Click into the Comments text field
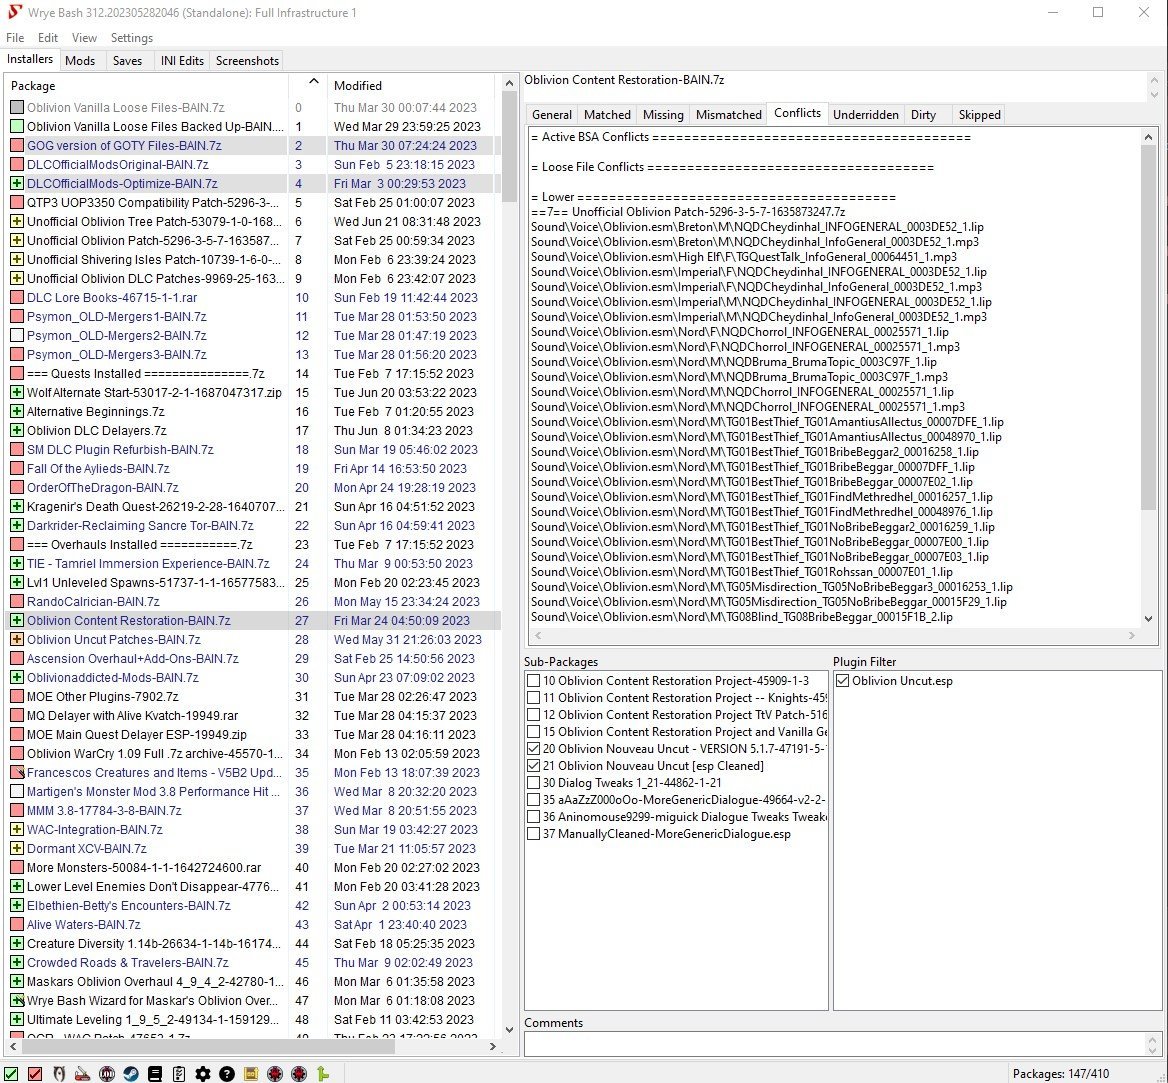Image resolution: width=1168 pixels, height=1083 pixels. (836, 1044)
